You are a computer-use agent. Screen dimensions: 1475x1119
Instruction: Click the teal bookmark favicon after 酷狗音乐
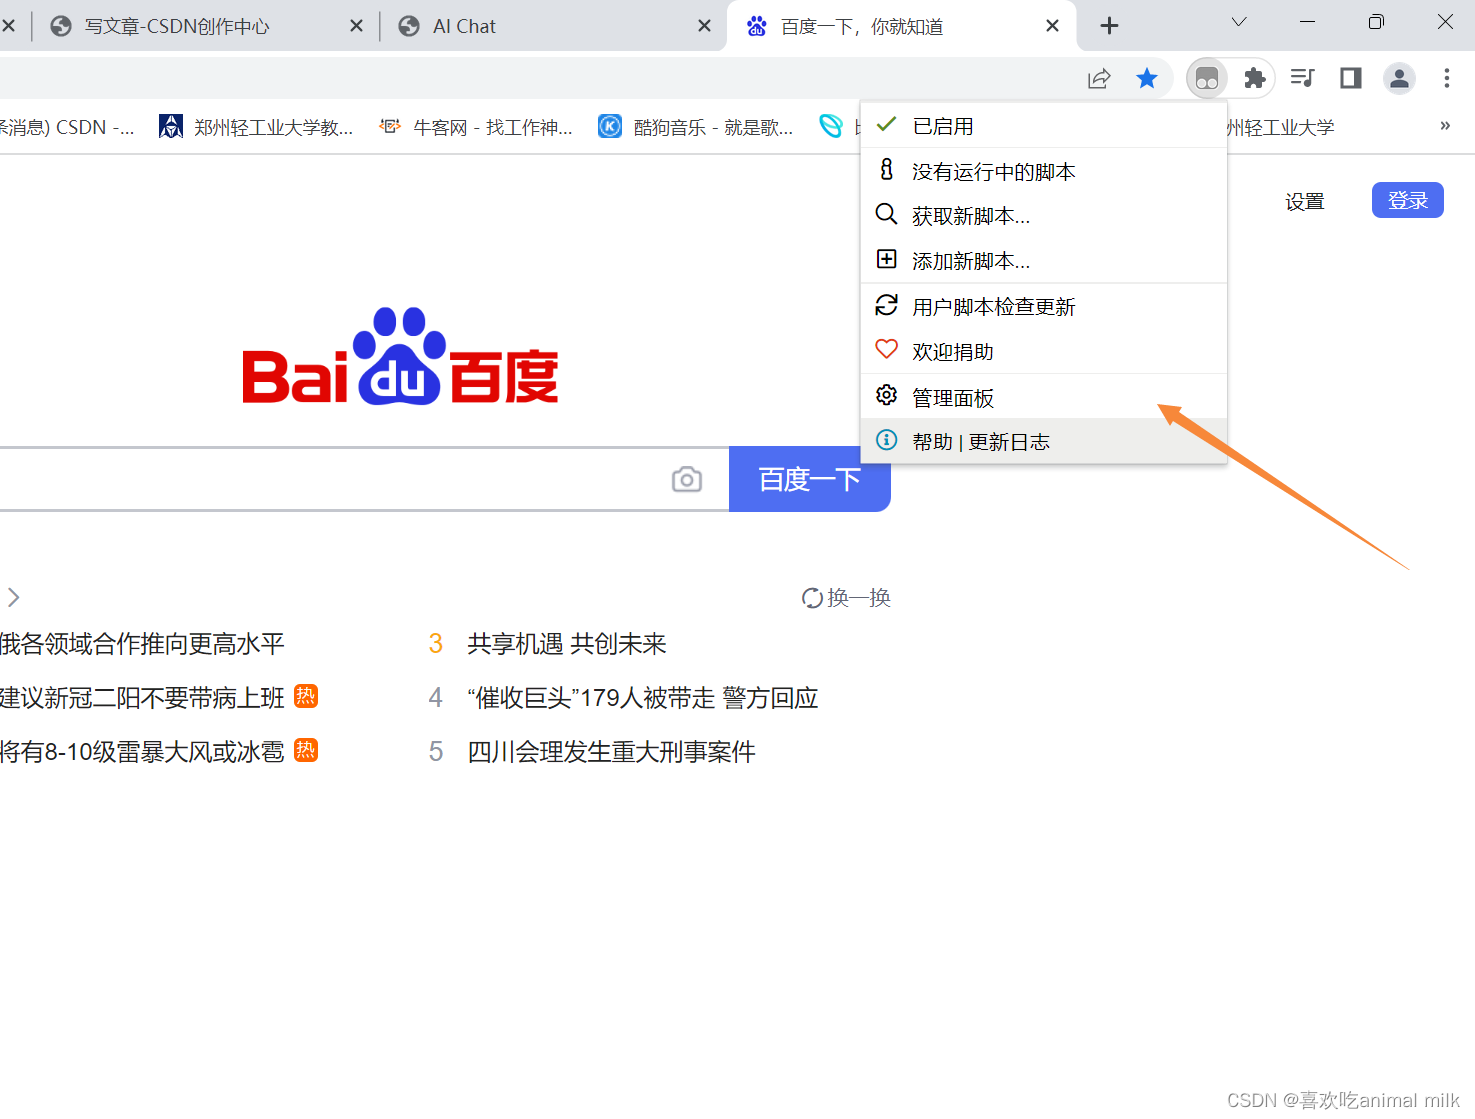[x=831, y=126]
